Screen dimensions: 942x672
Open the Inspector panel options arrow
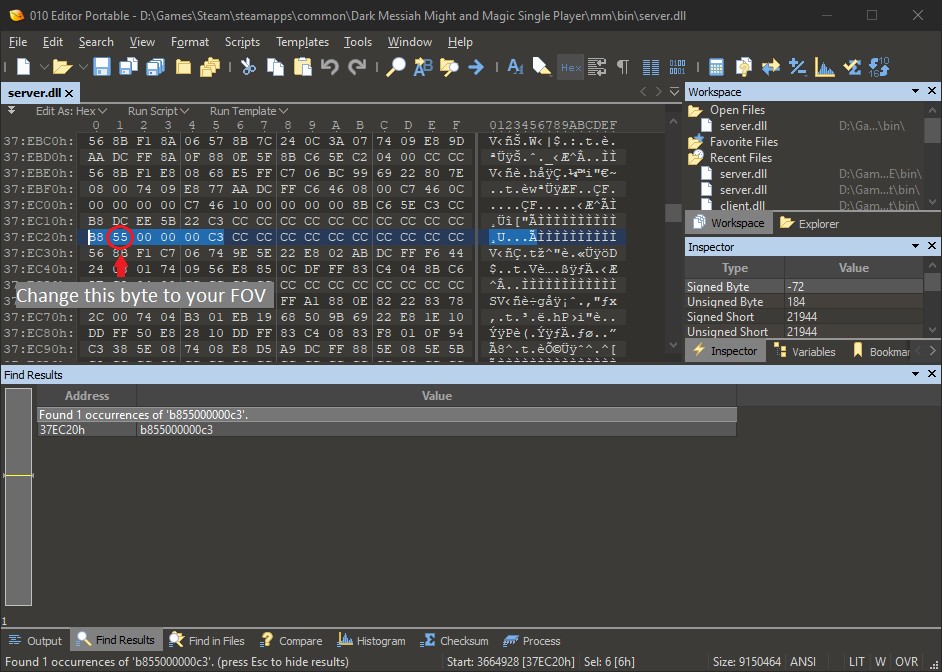pos(915,246)
